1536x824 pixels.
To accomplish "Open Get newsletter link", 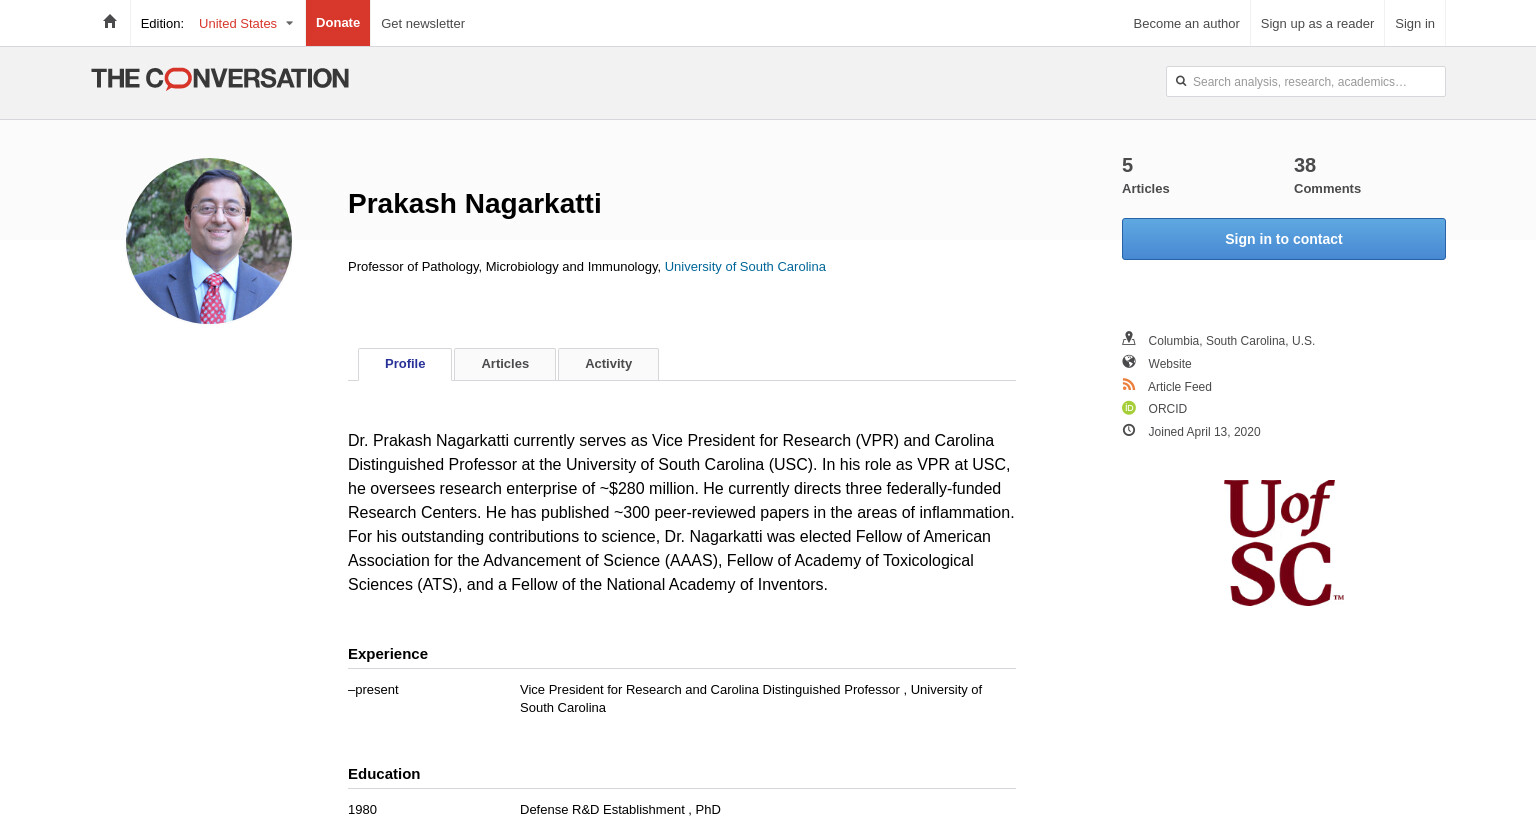I will tap(423, 23).
